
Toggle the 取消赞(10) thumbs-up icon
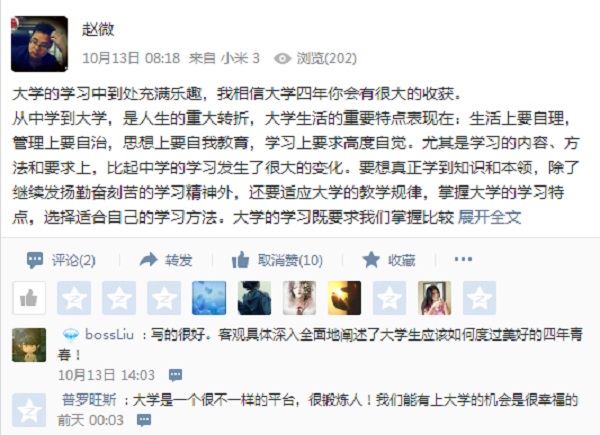(240, 260)
